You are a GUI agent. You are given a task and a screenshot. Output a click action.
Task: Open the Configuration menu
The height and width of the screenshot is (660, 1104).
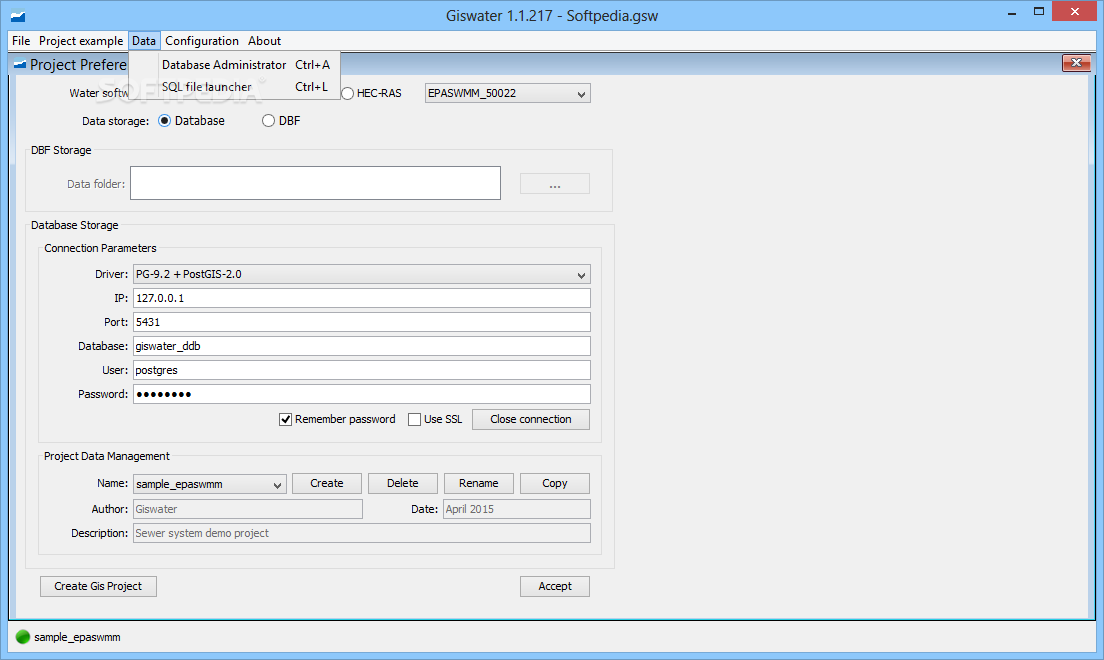coord(202,41)
